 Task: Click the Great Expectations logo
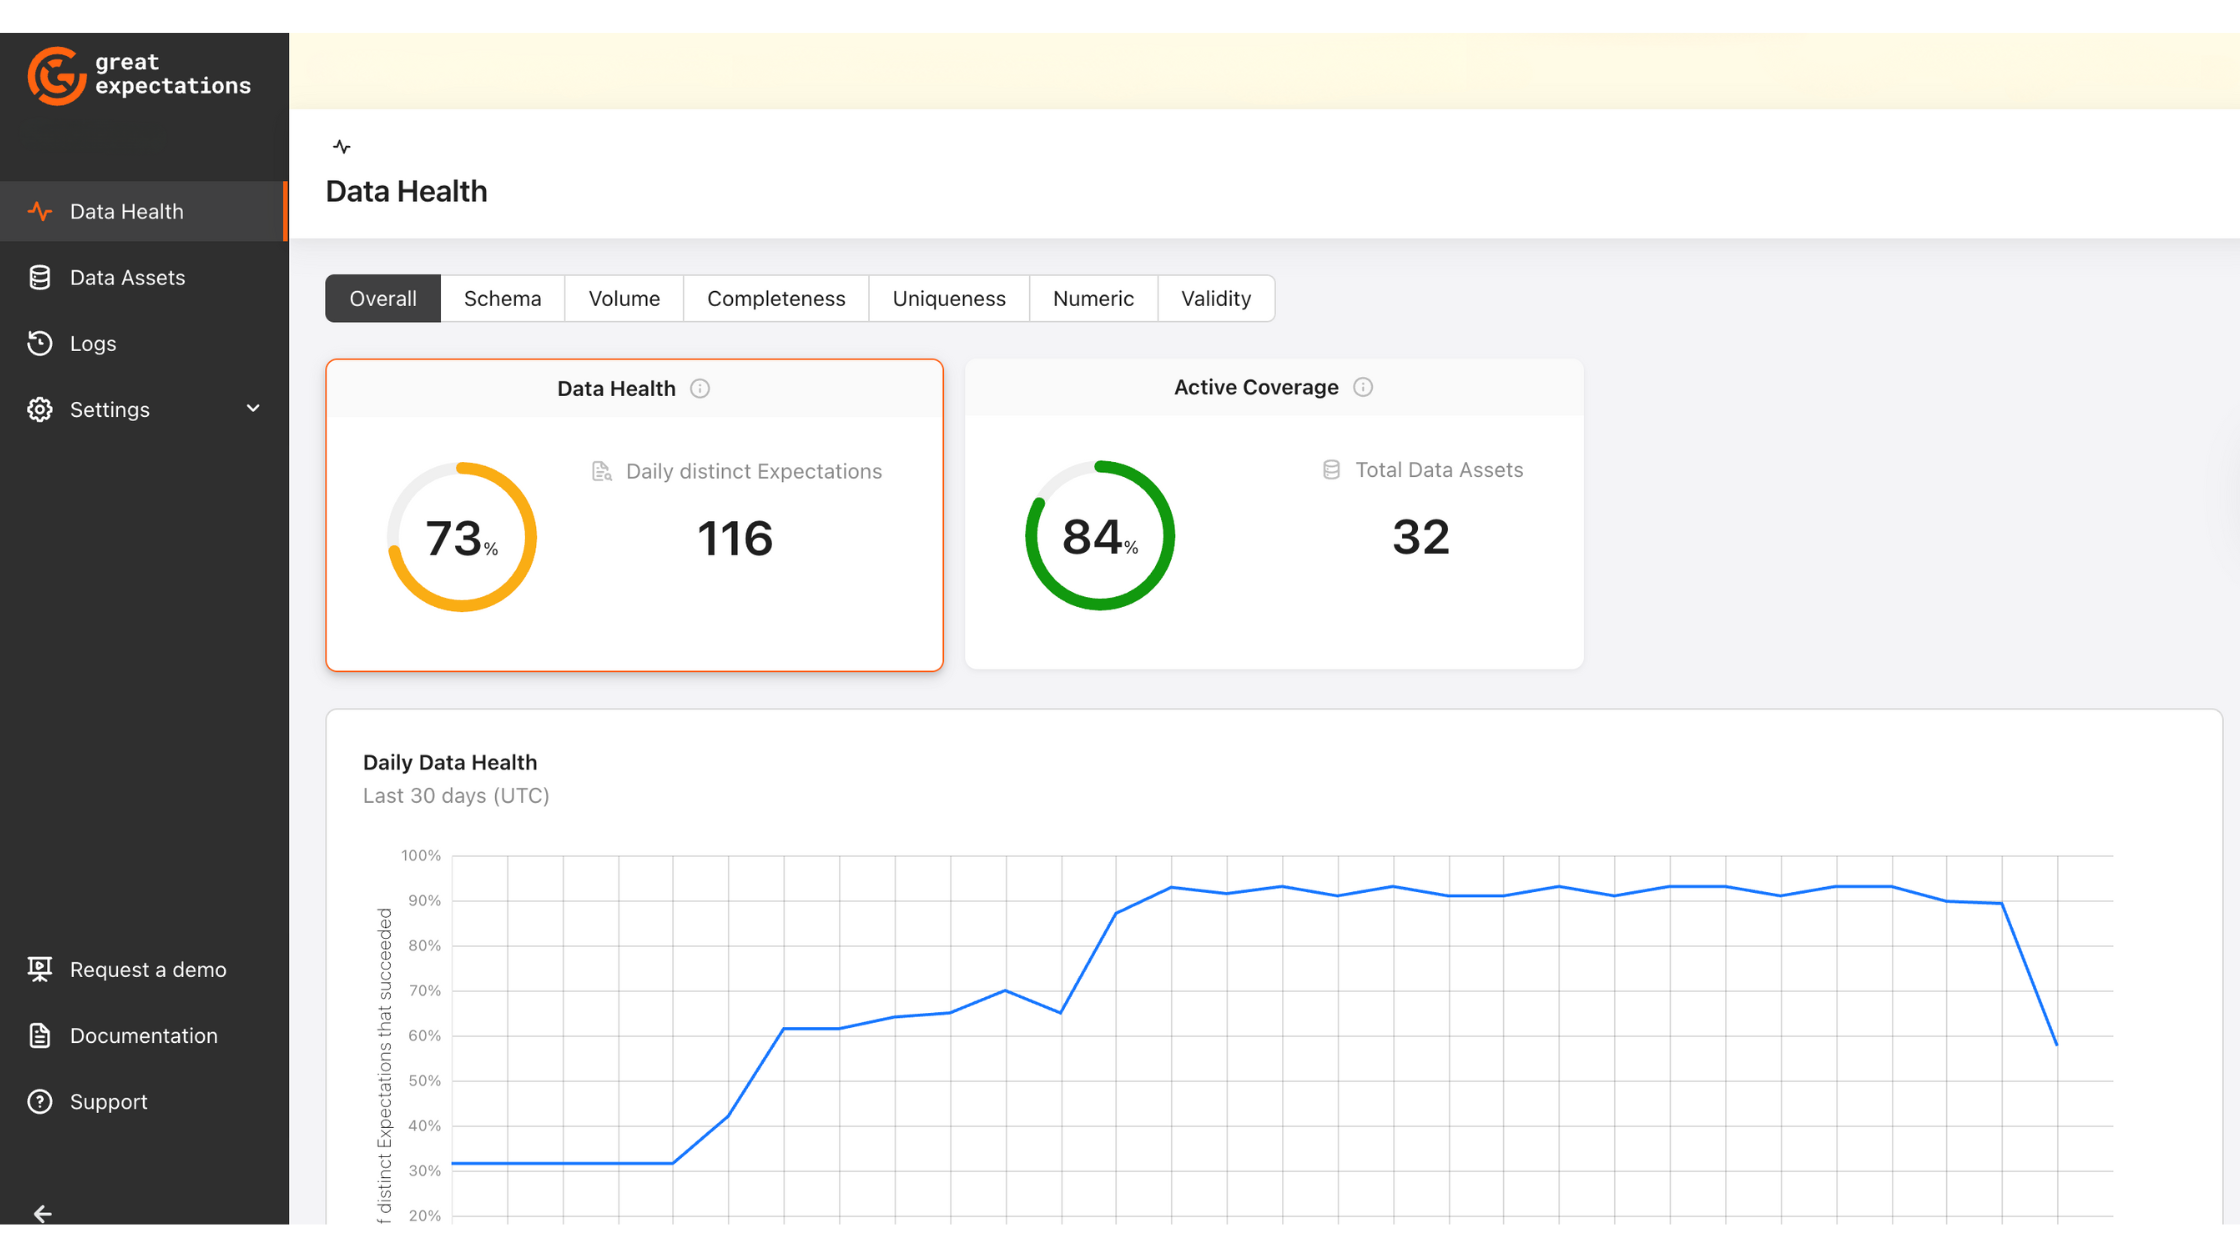click(139, 75)
